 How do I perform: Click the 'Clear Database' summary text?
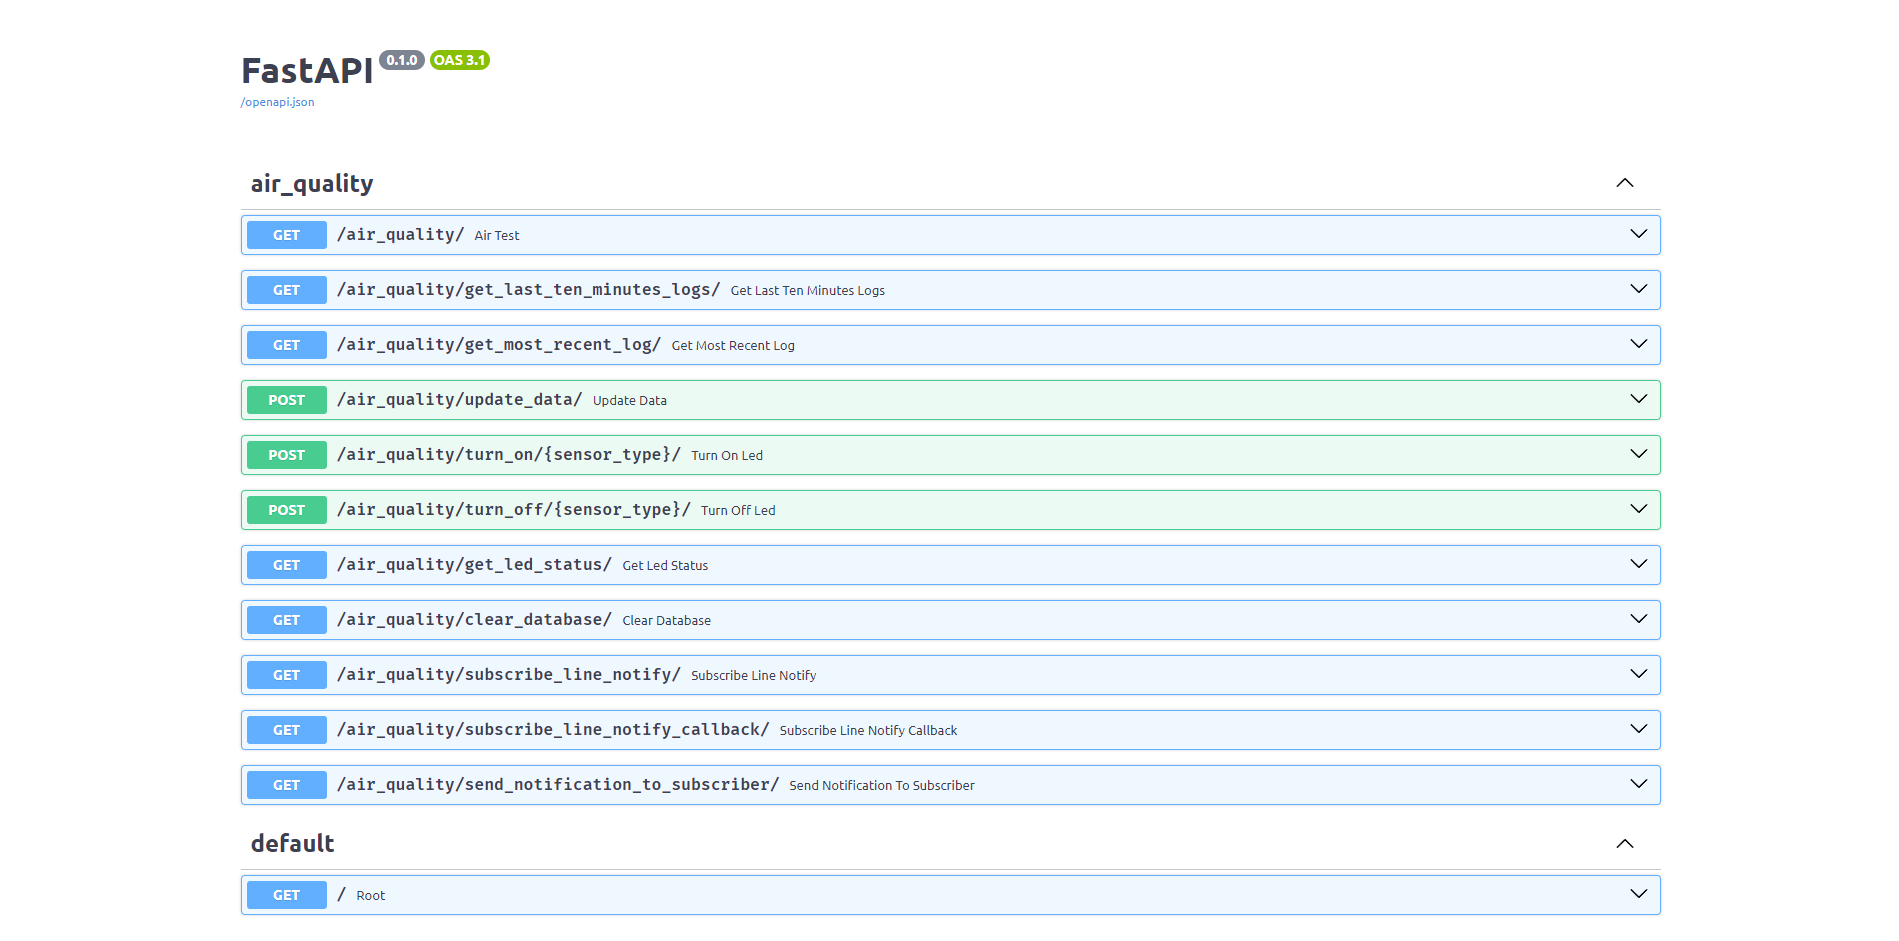coord(667,621)
